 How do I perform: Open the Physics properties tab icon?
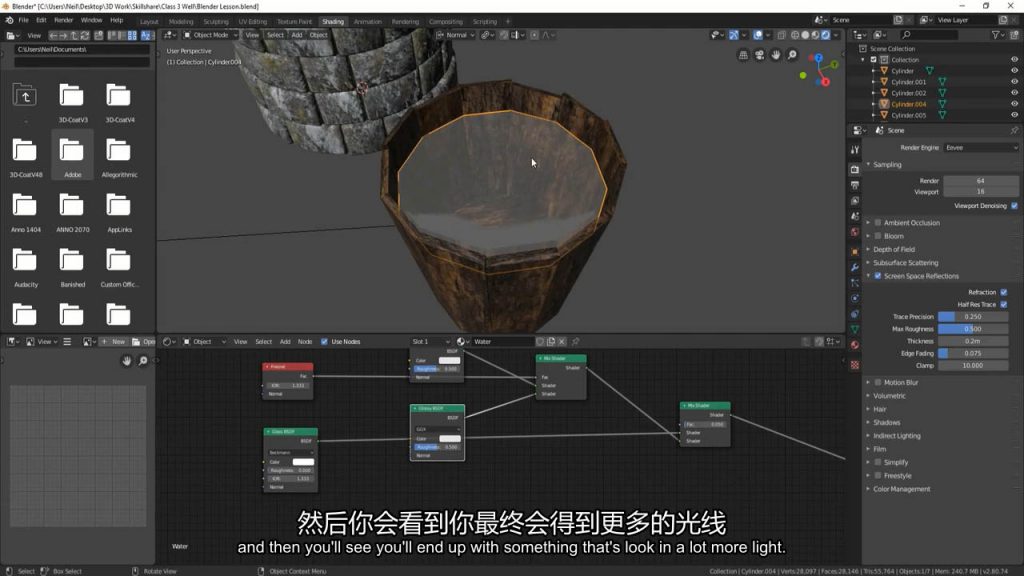855,298
